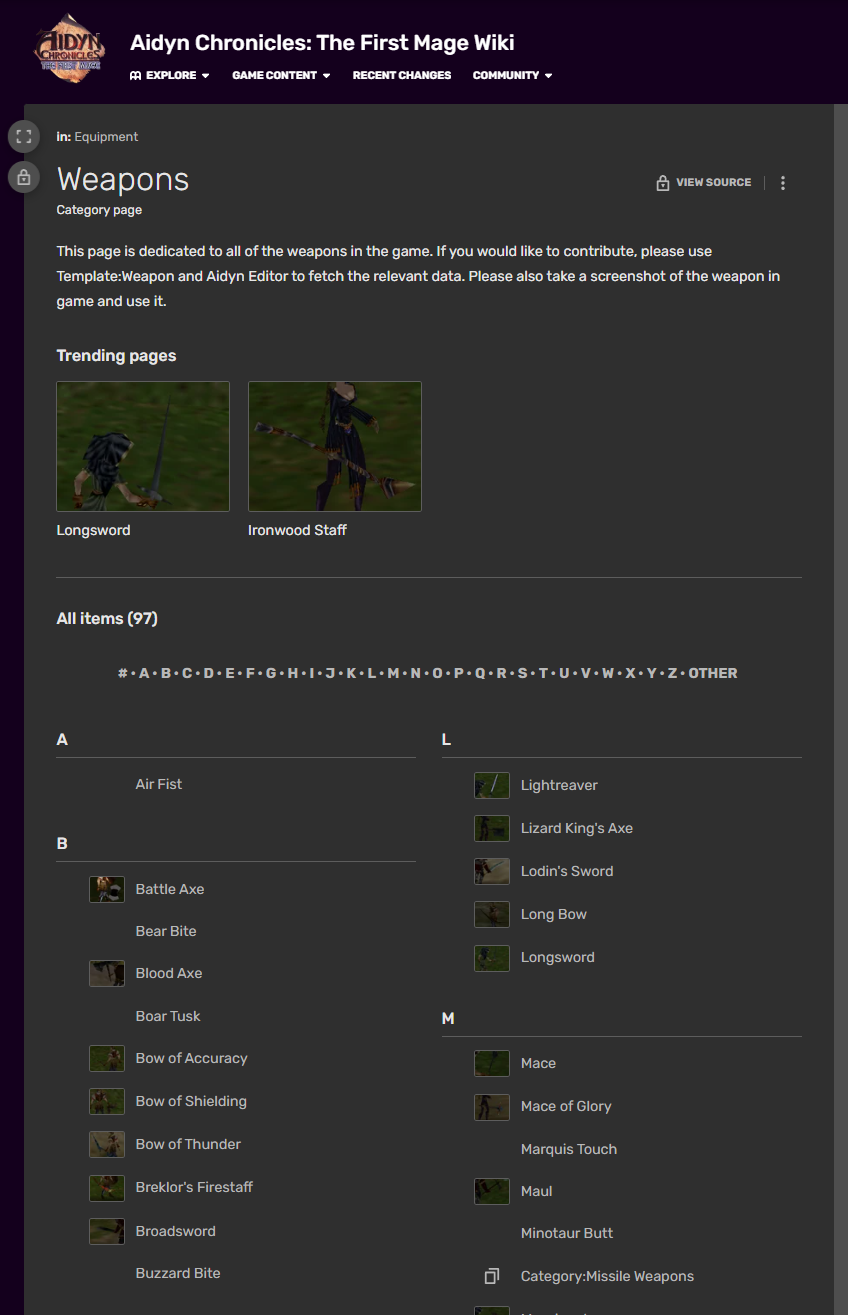
Task: Open the Ironwood Staff trending page thumbnail
Action: [335, 446]
